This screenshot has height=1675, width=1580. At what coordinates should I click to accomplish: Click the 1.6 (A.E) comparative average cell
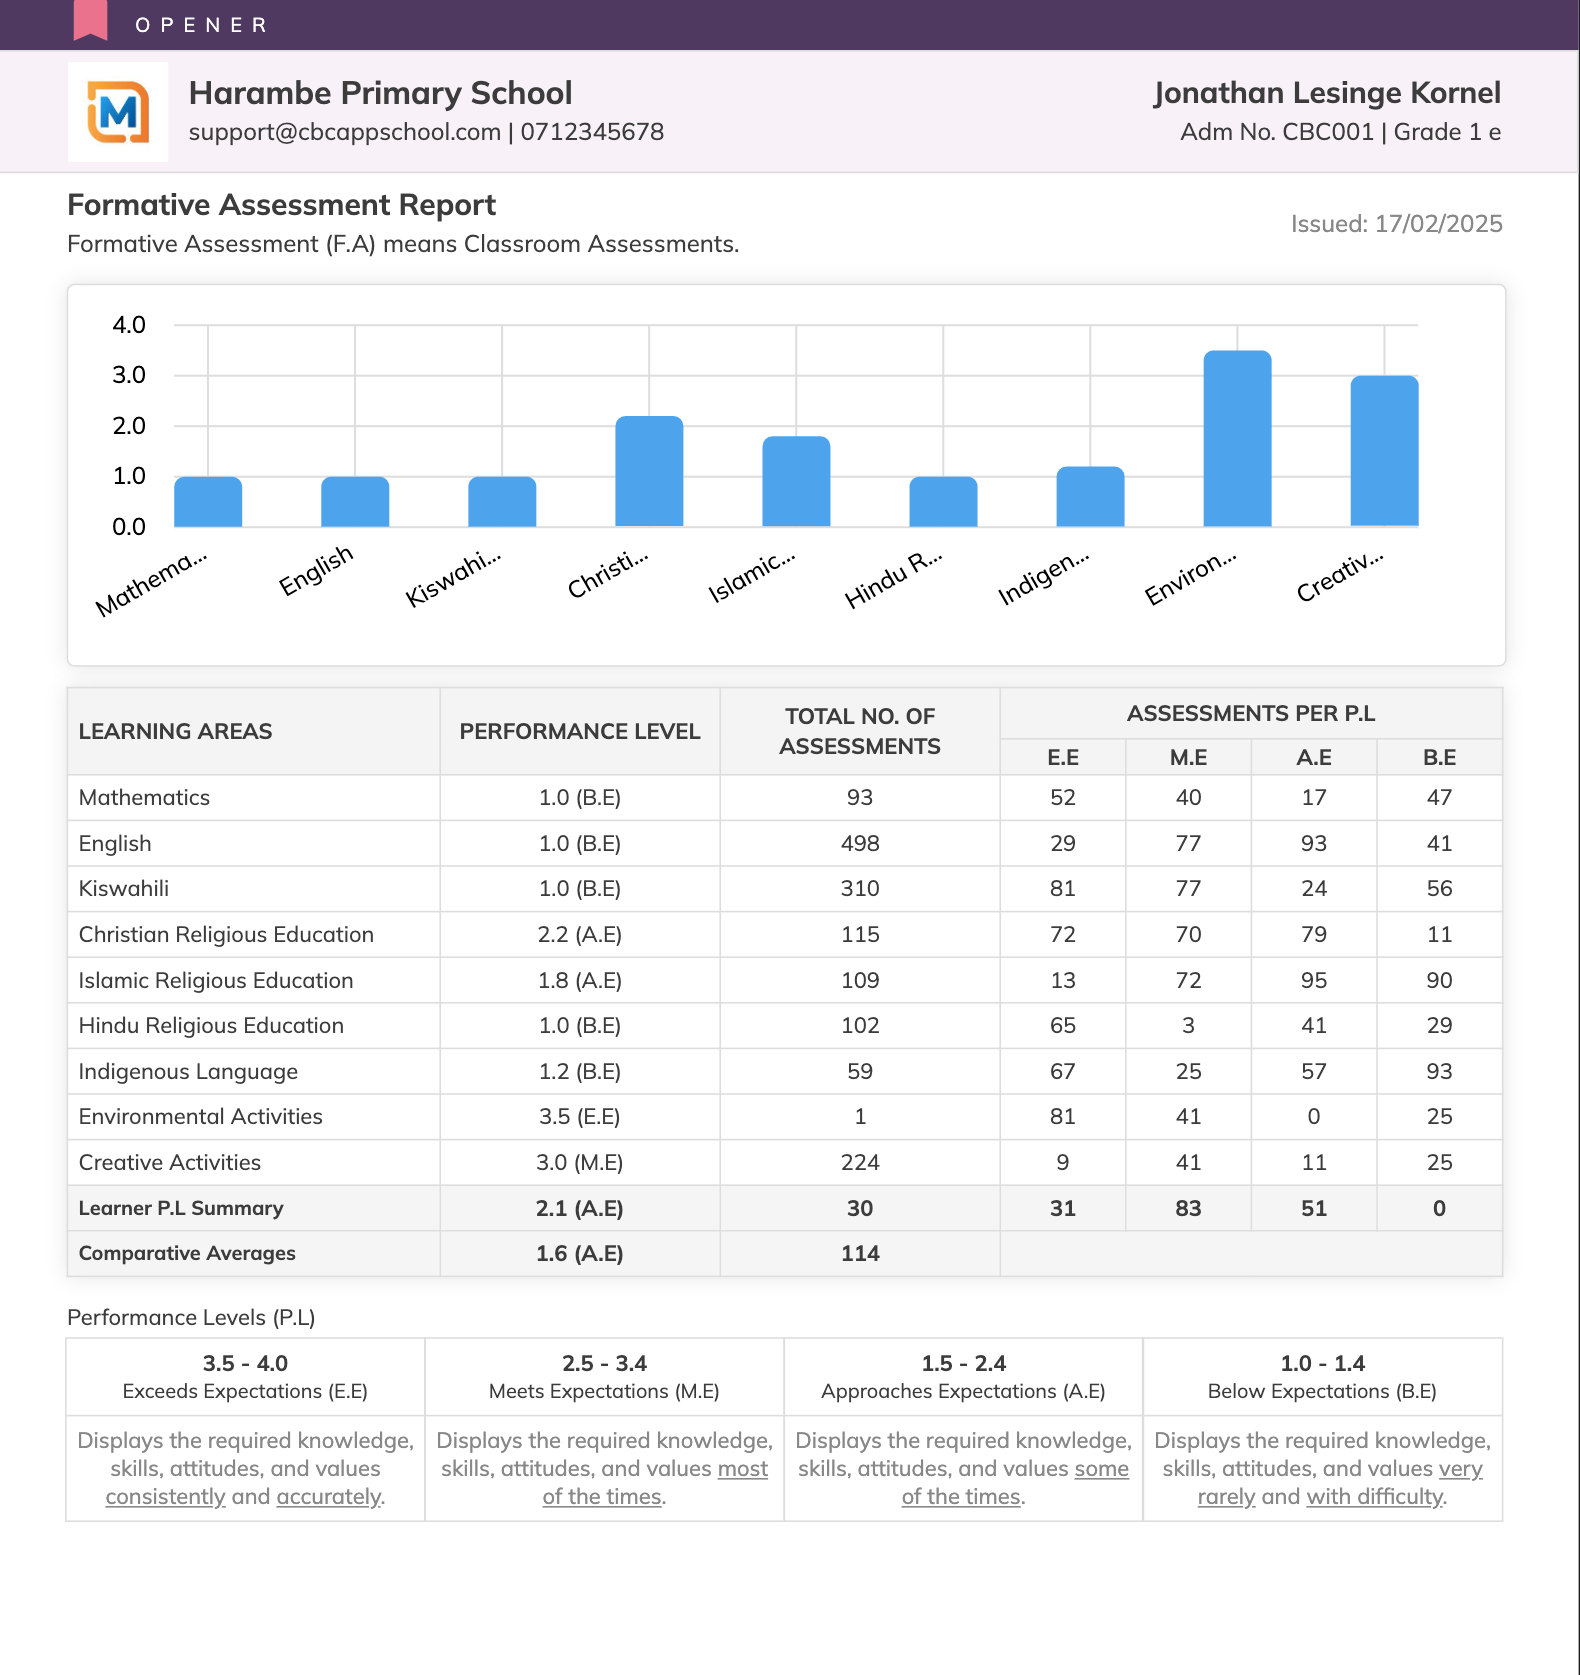[580, 1253]
